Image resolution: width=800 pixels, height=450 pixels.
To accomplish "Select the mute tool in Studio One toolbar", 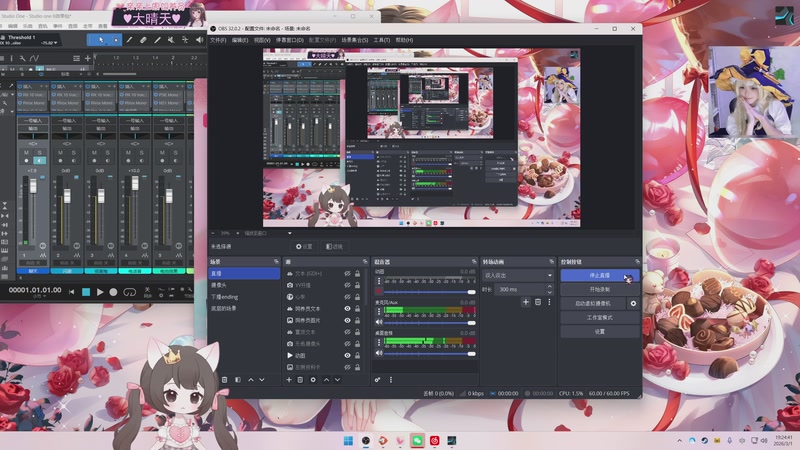I will pos(171,40).
